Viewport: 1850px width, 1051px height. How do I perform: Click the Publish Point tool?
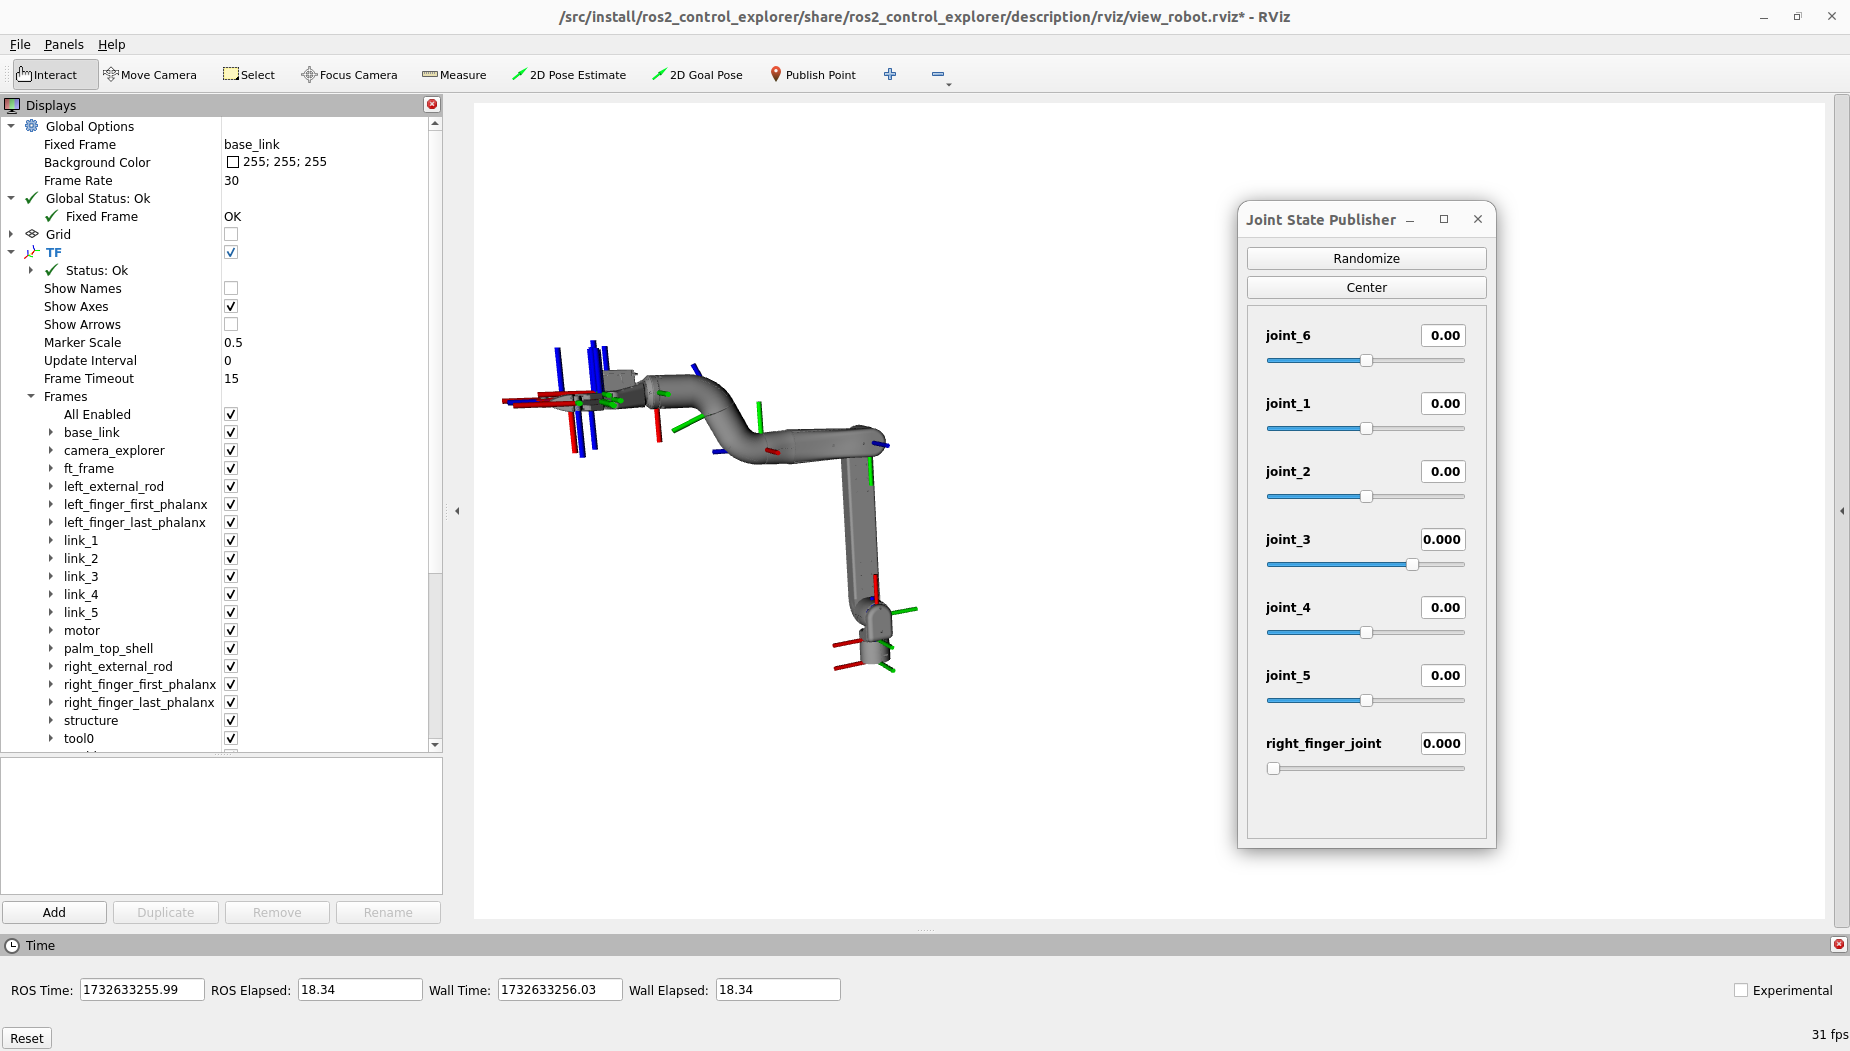click(812, 75)
